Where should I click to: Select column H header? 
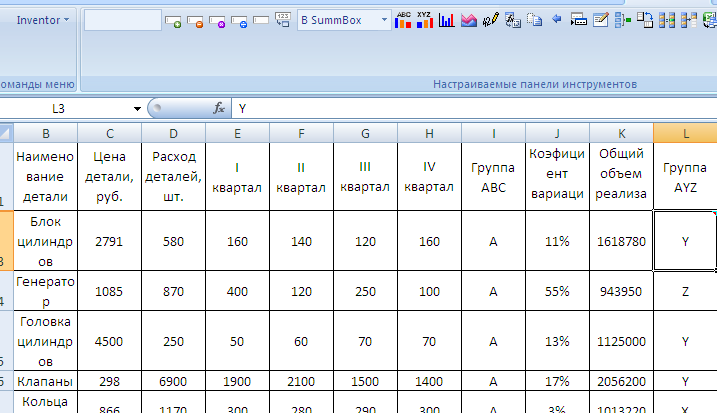(x=429, y=134)
